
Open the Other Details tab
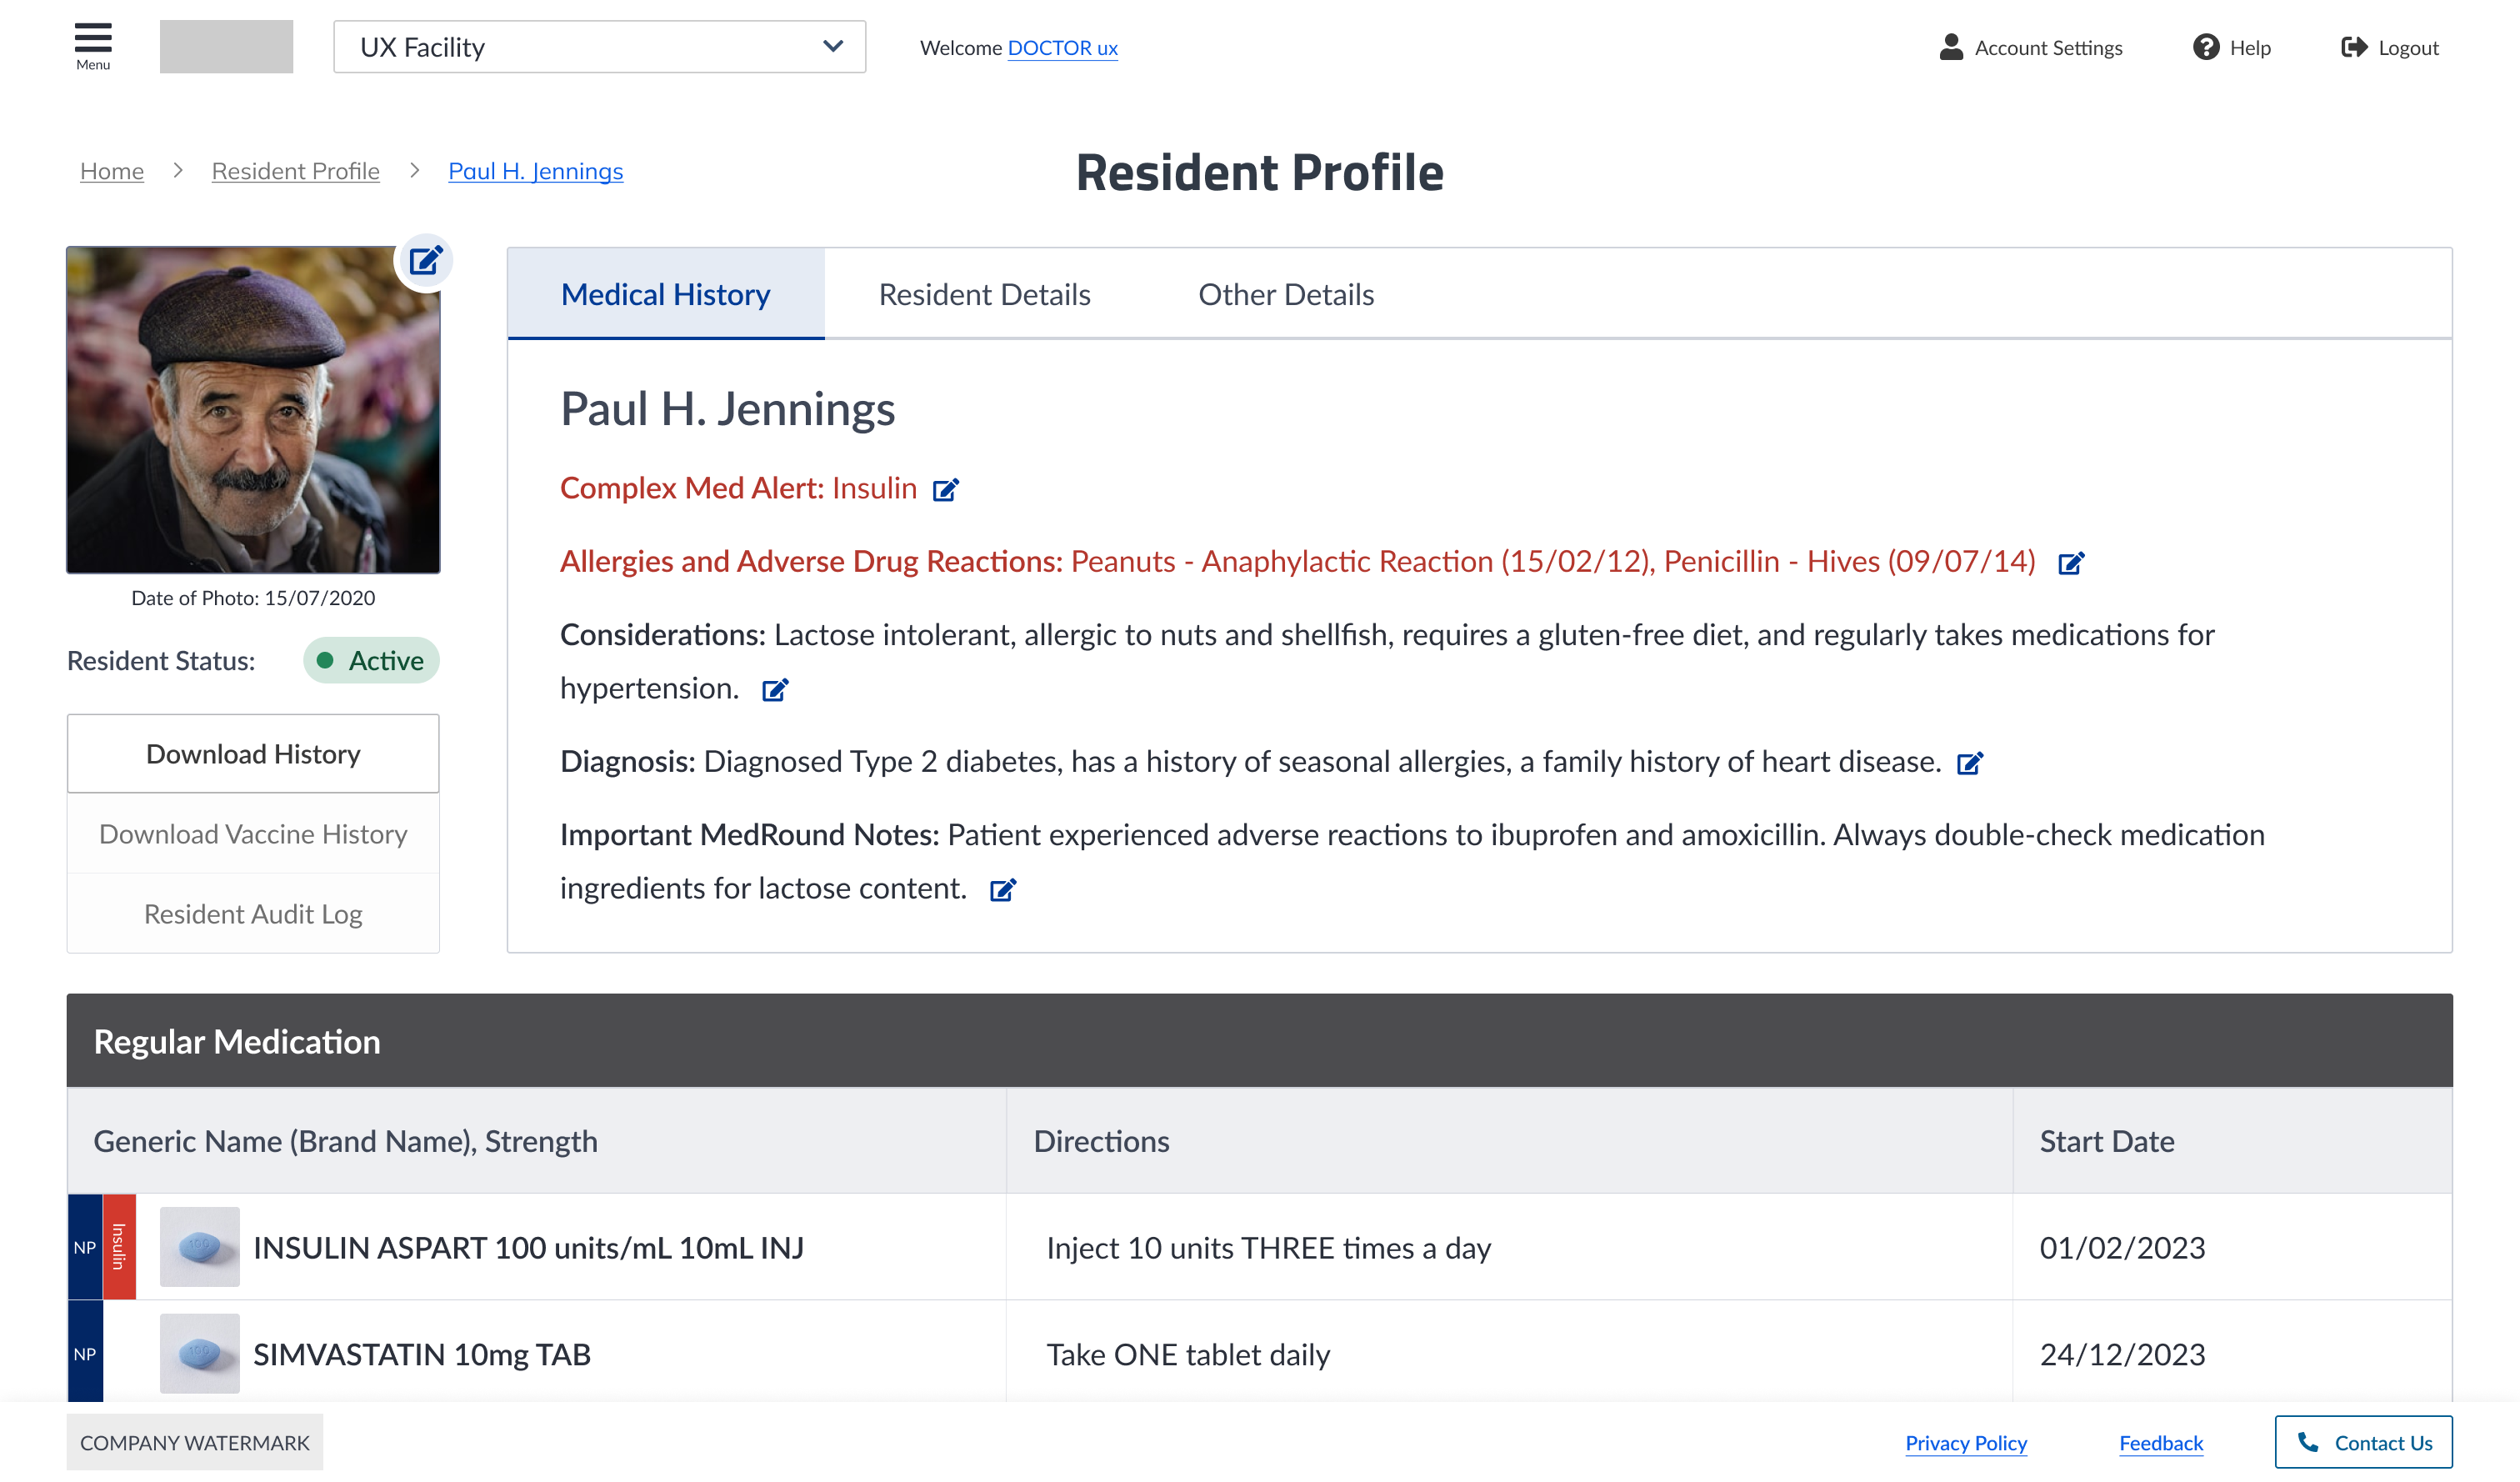[1286, 293]
